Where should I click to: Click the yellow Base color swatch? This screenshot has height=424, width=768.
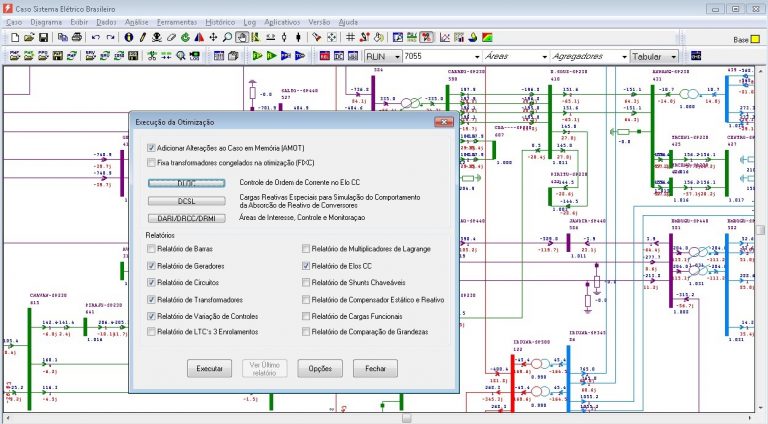tap(757, 39)
